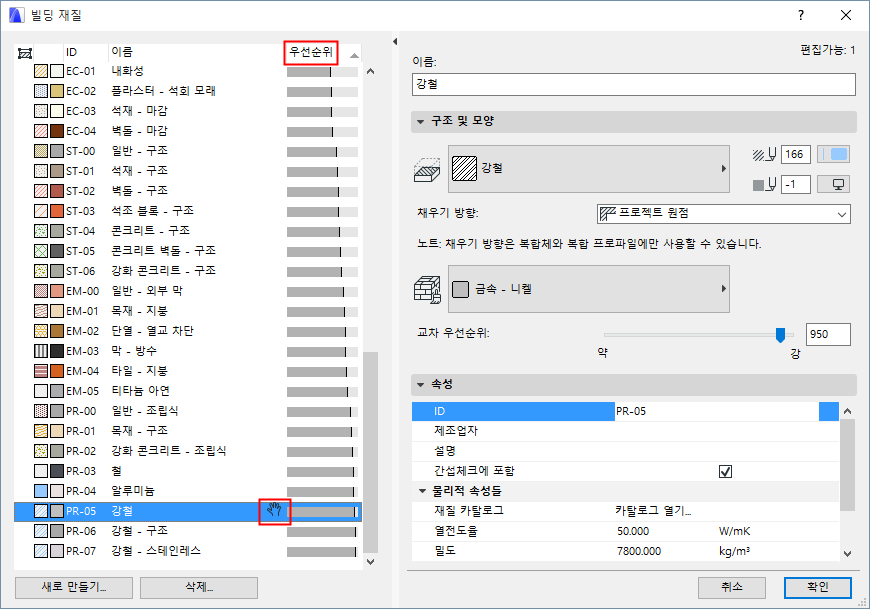Click the 밀도 value 7800.000
This screenshot has height=609, width=870.
(x=639, y=551)
